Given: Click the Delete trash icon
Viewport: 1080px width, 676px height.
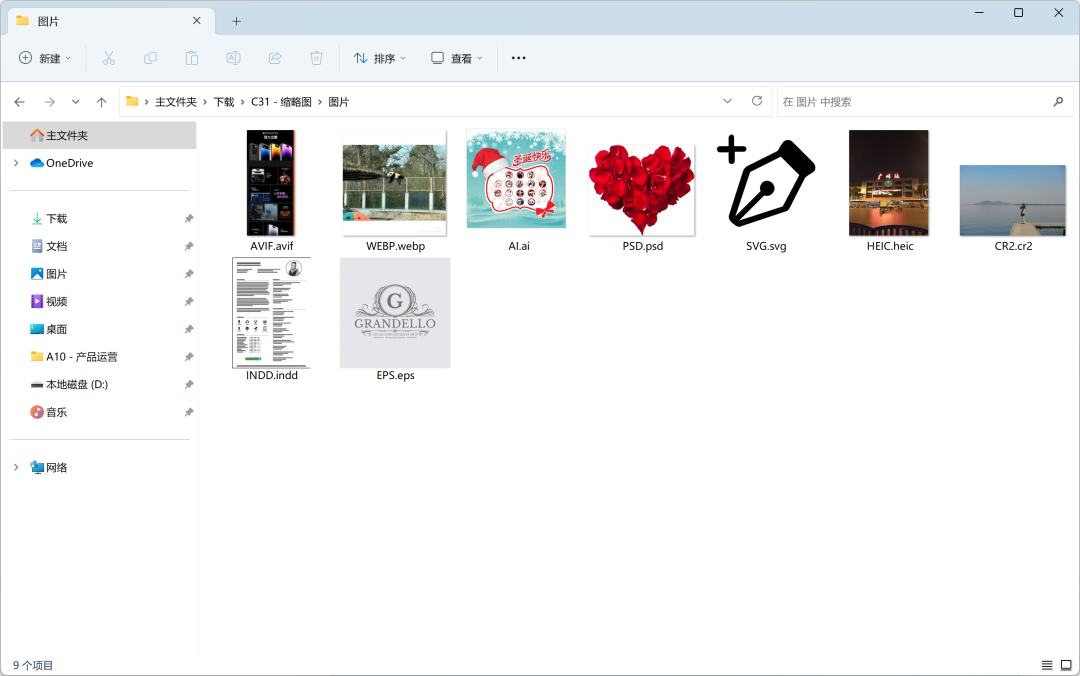Looking at the screenshot, I should pos(316,58).
